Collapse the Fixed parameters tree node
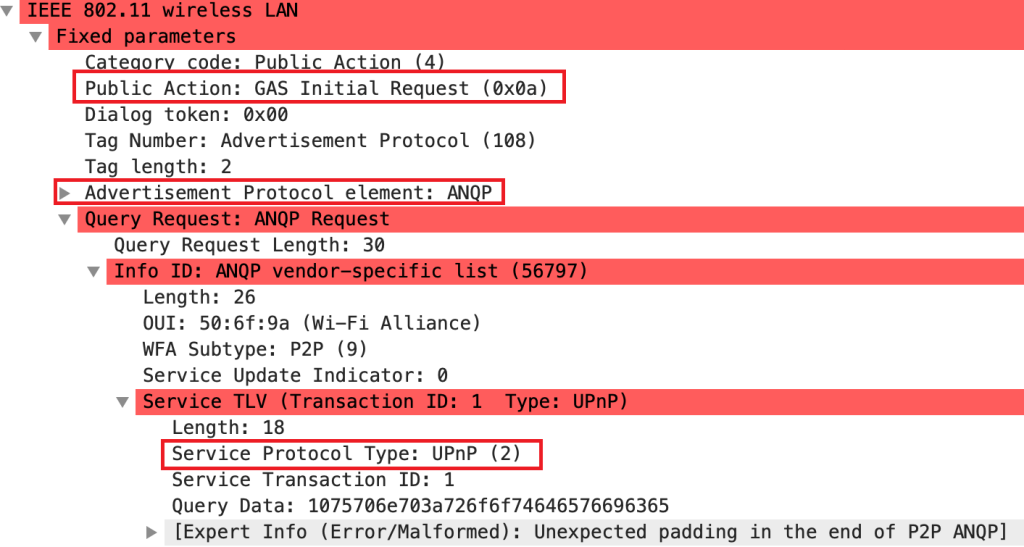 [37, 37]
